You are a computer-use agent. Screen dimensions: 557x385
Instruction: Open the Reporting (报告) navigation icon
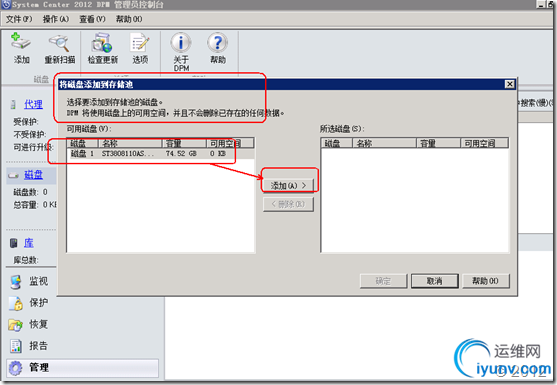pyautogui.click(x=16, y=346)
